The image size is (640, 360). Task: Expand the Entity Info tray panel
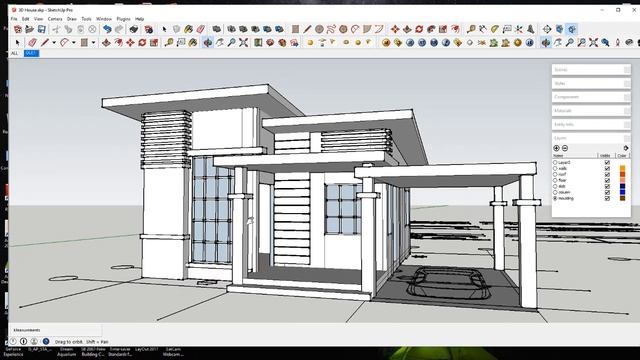pyautogui.click(x=591, y=124)
